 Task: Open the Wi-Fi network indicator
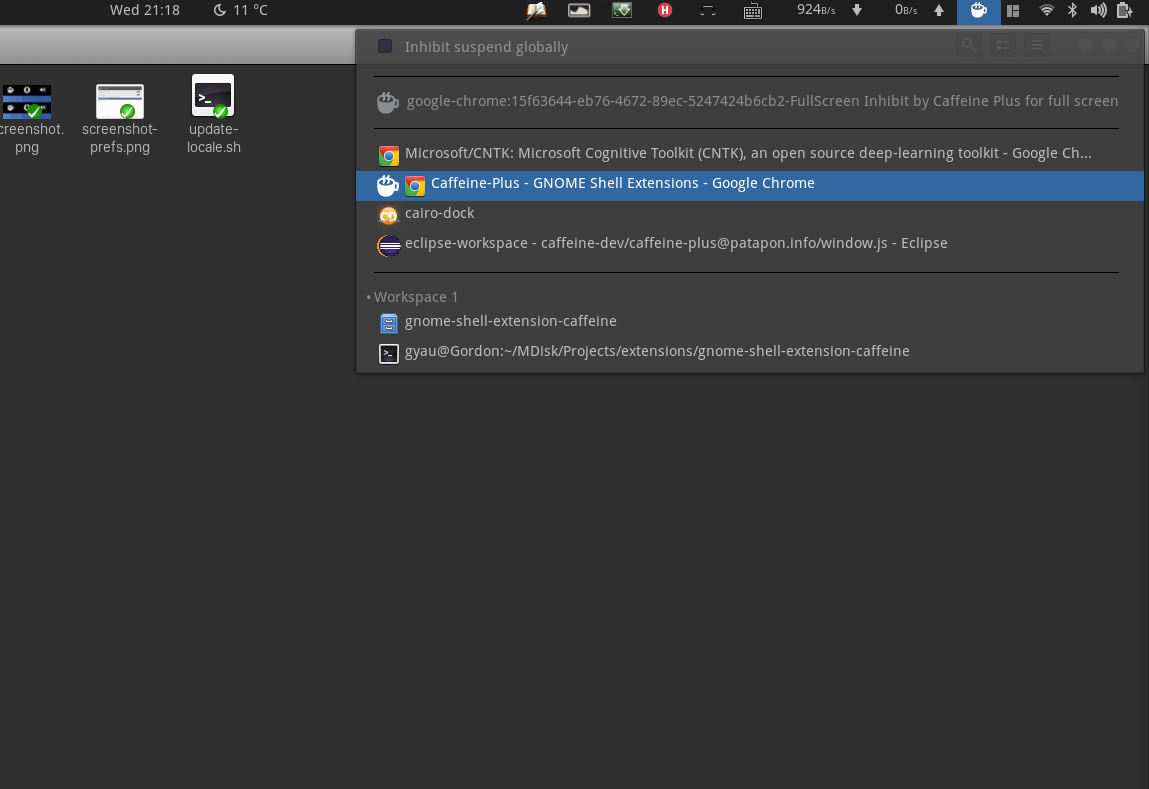1046,10
